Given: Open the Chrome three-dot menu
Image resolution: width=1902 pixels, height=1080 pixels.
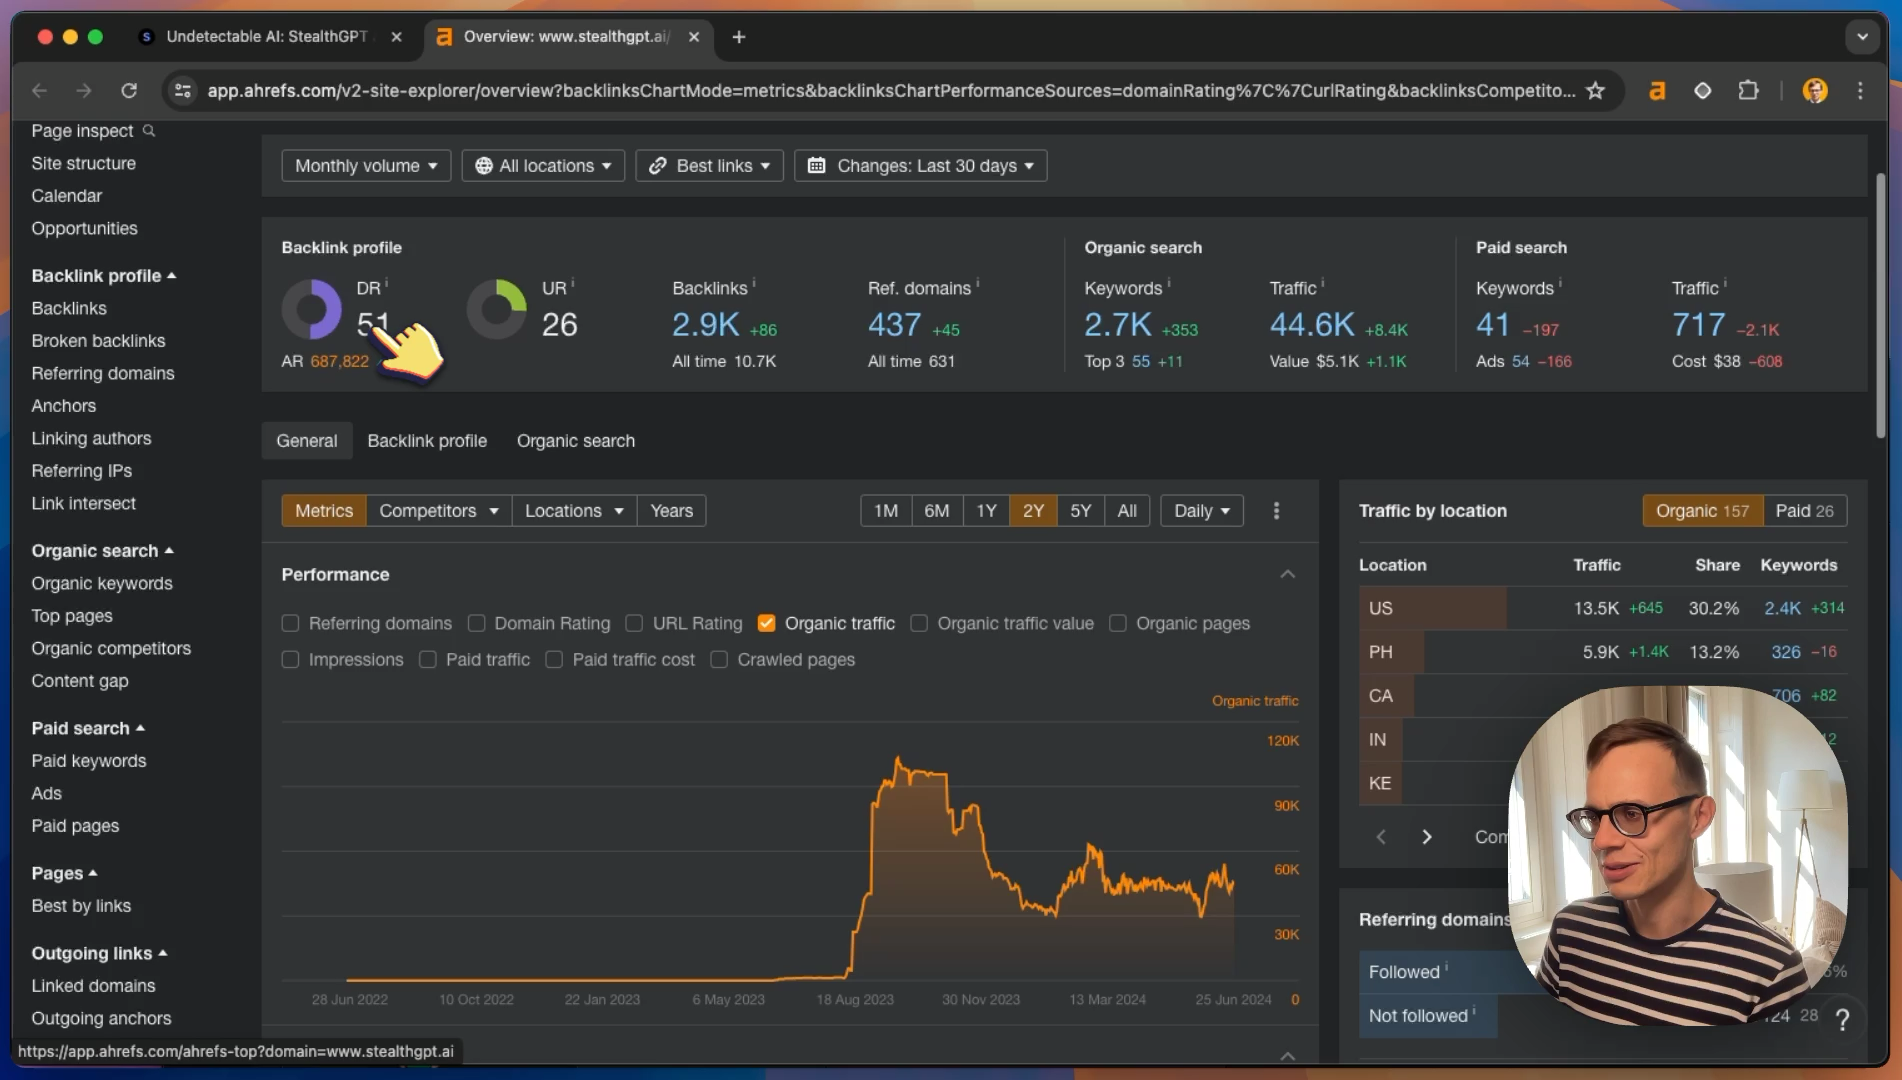Looking at the screenshot, I should [x=1860, y=91].
